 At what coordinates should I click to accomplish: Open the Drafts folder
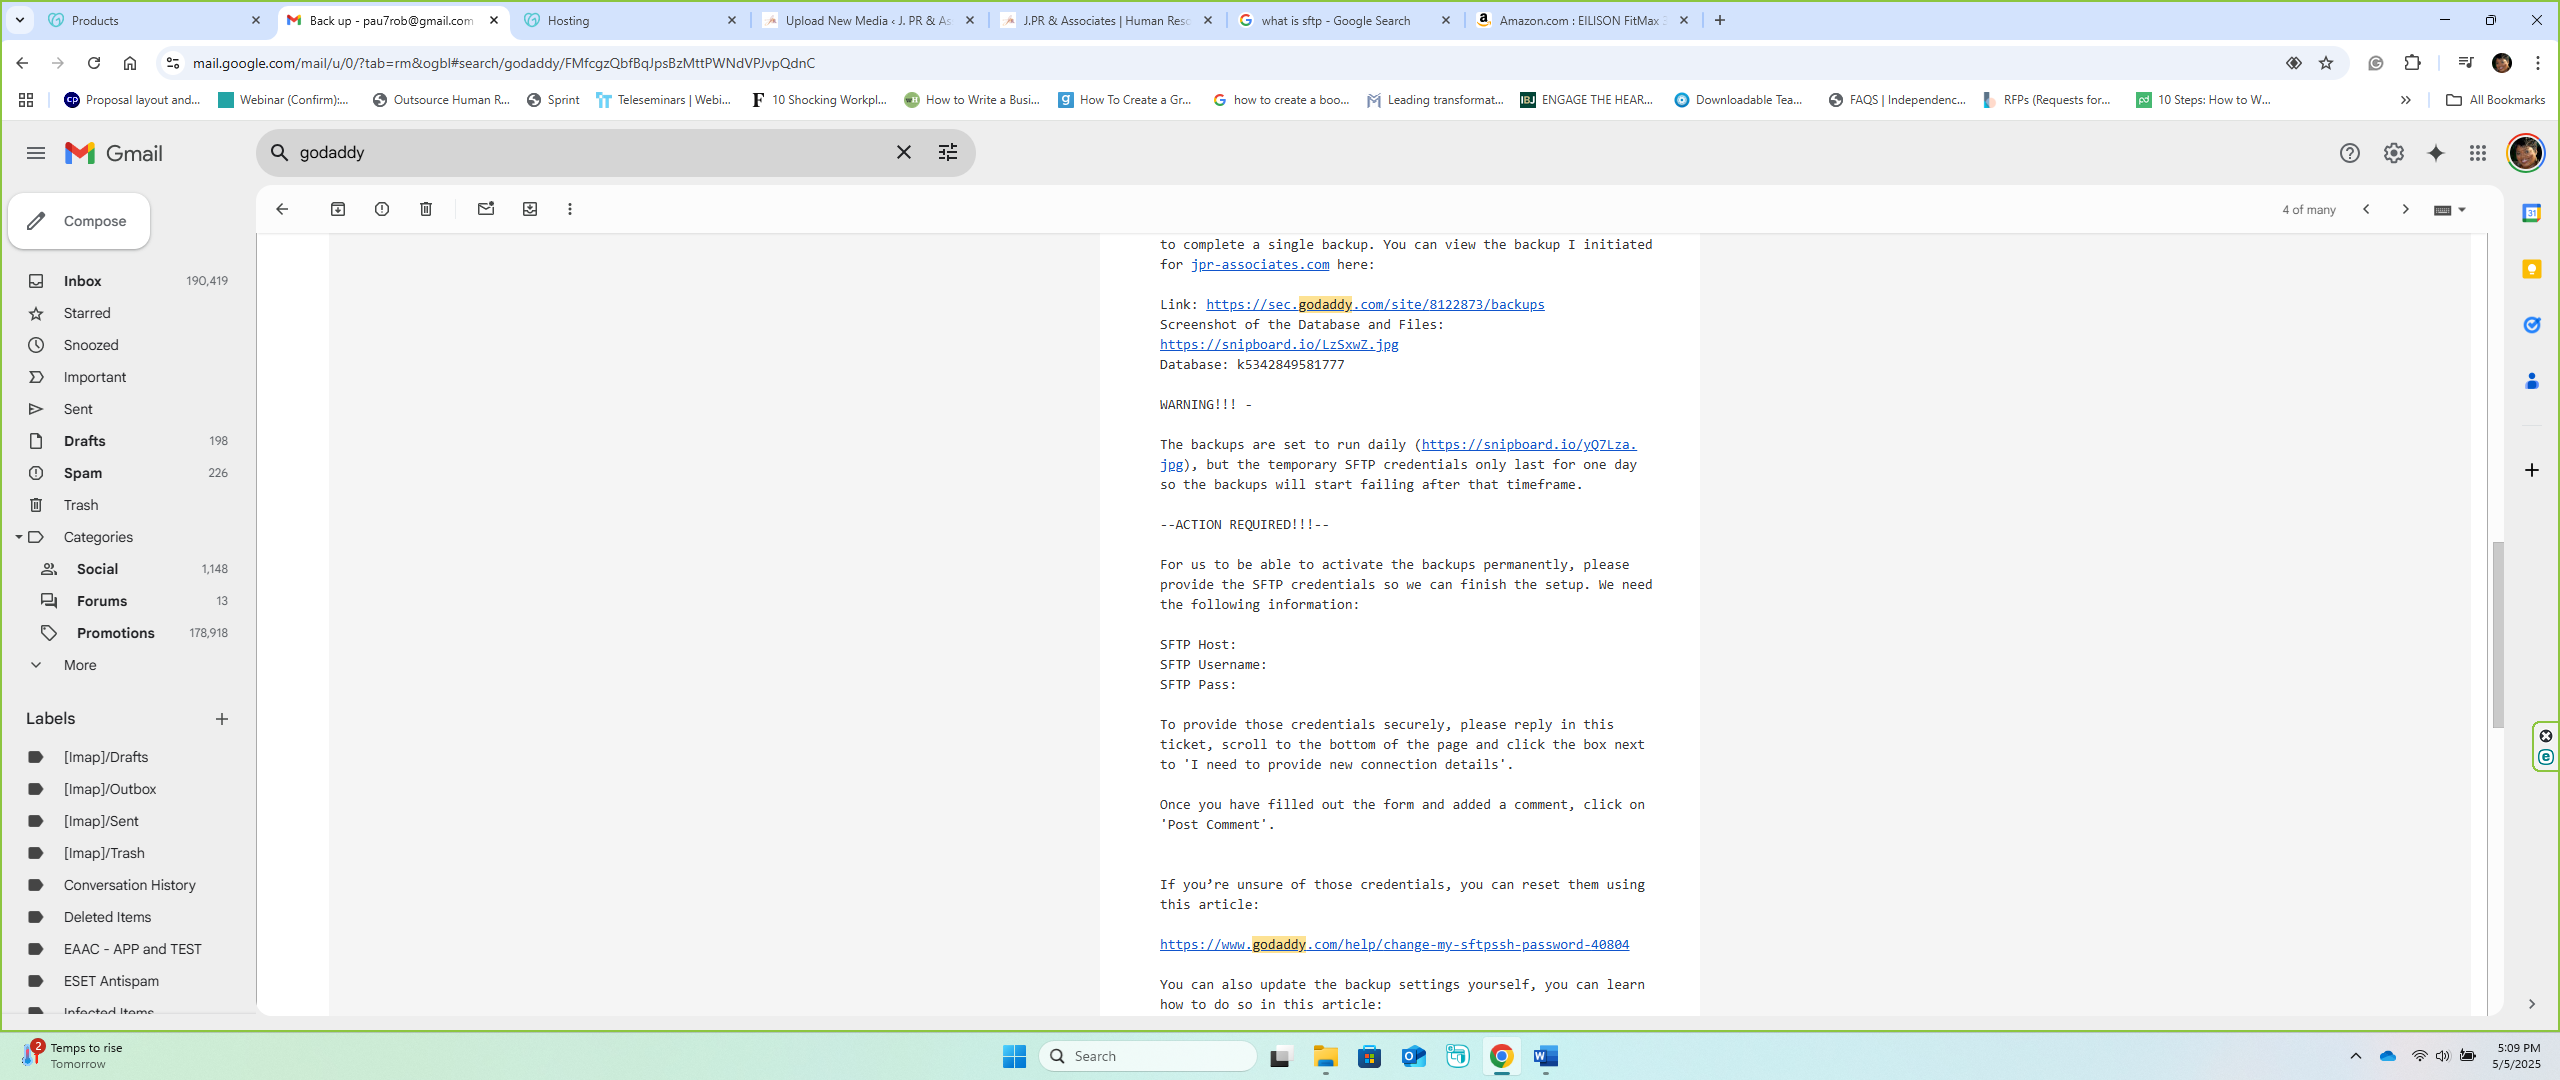[128, 441]
